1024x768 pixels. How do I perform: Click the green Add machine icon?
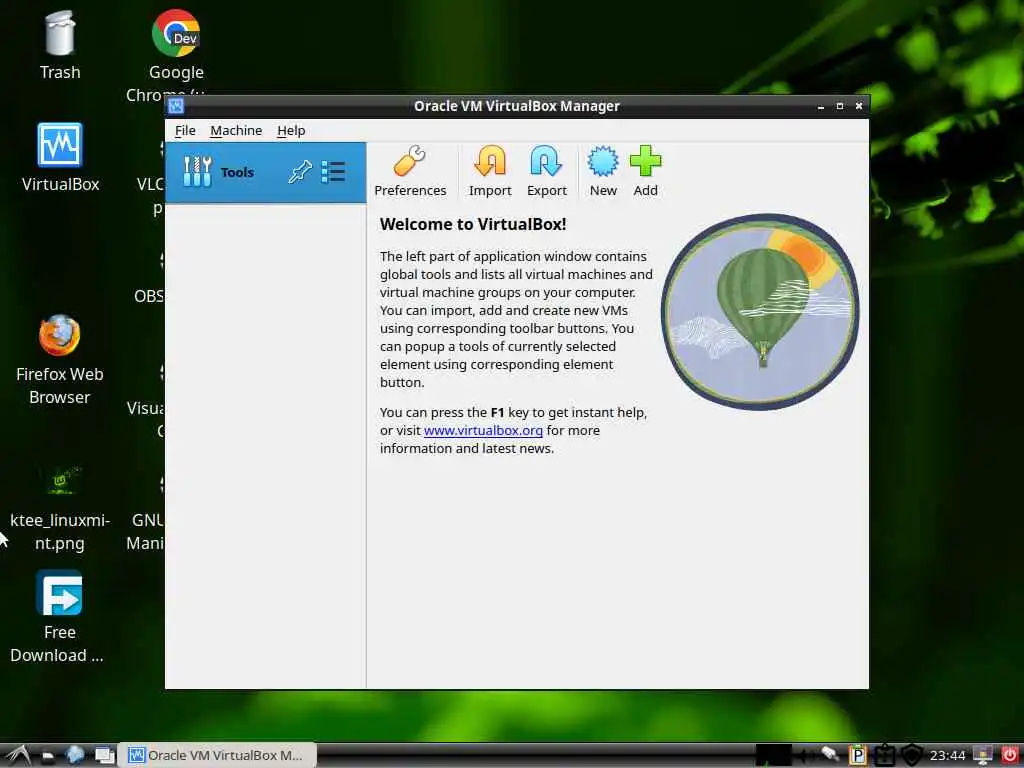[645, 171]
